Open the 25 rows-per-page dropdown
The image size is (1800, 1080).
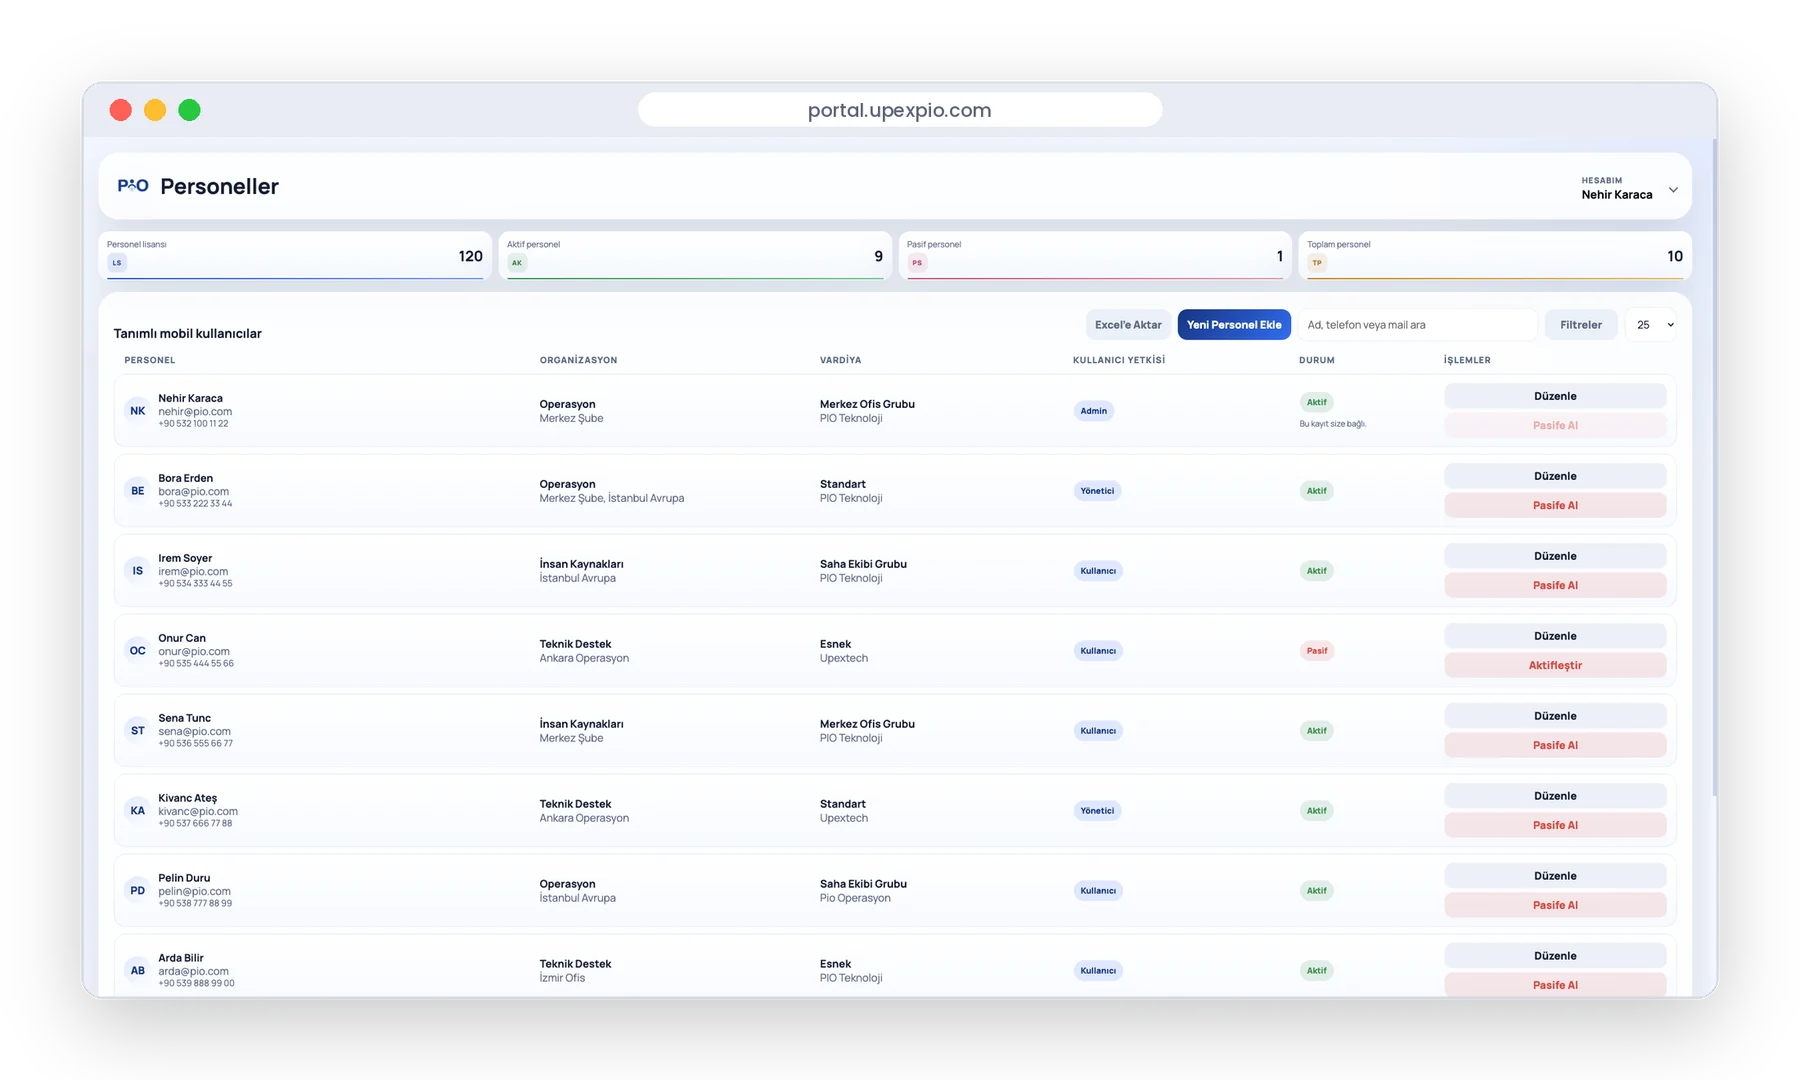(1652, 325)
